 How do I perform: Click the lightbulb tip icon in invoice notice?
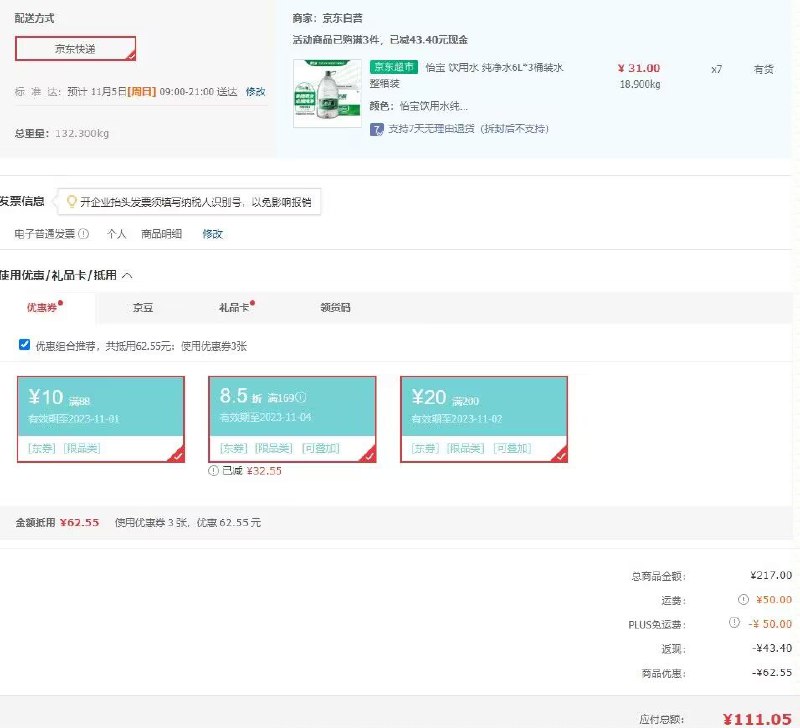pyautogui.click(x=71, y=202)
